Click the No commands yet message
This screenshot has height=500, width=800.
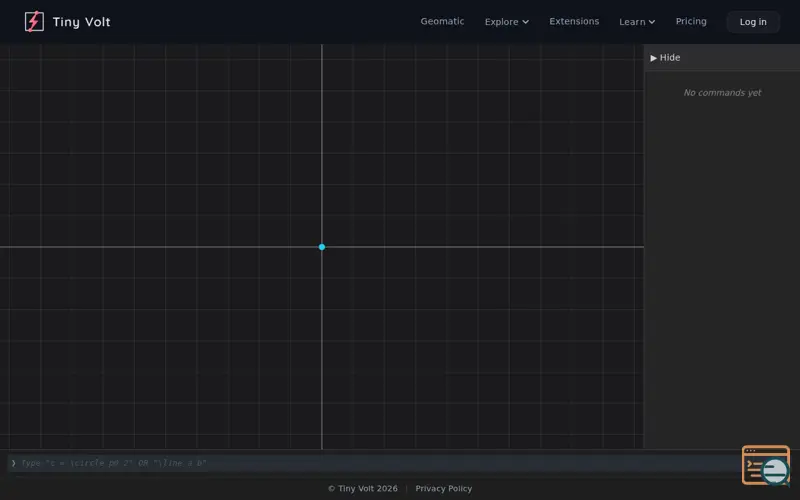tap(722, 93)
